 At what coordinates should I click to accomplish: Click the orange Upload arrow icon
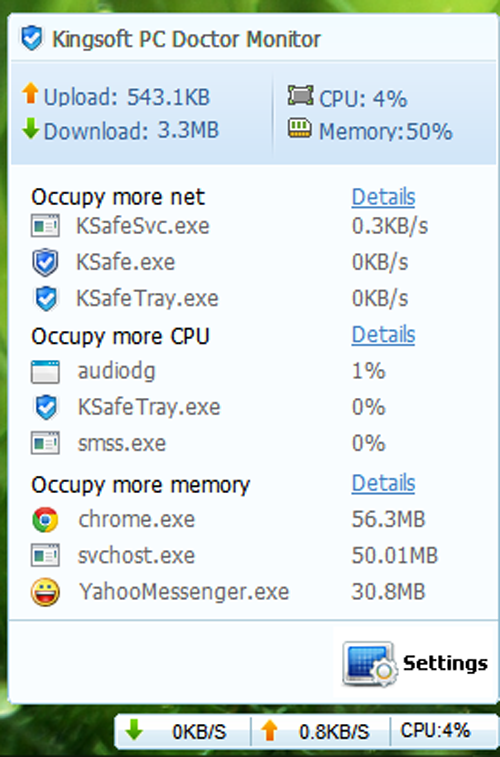point(30,93)
